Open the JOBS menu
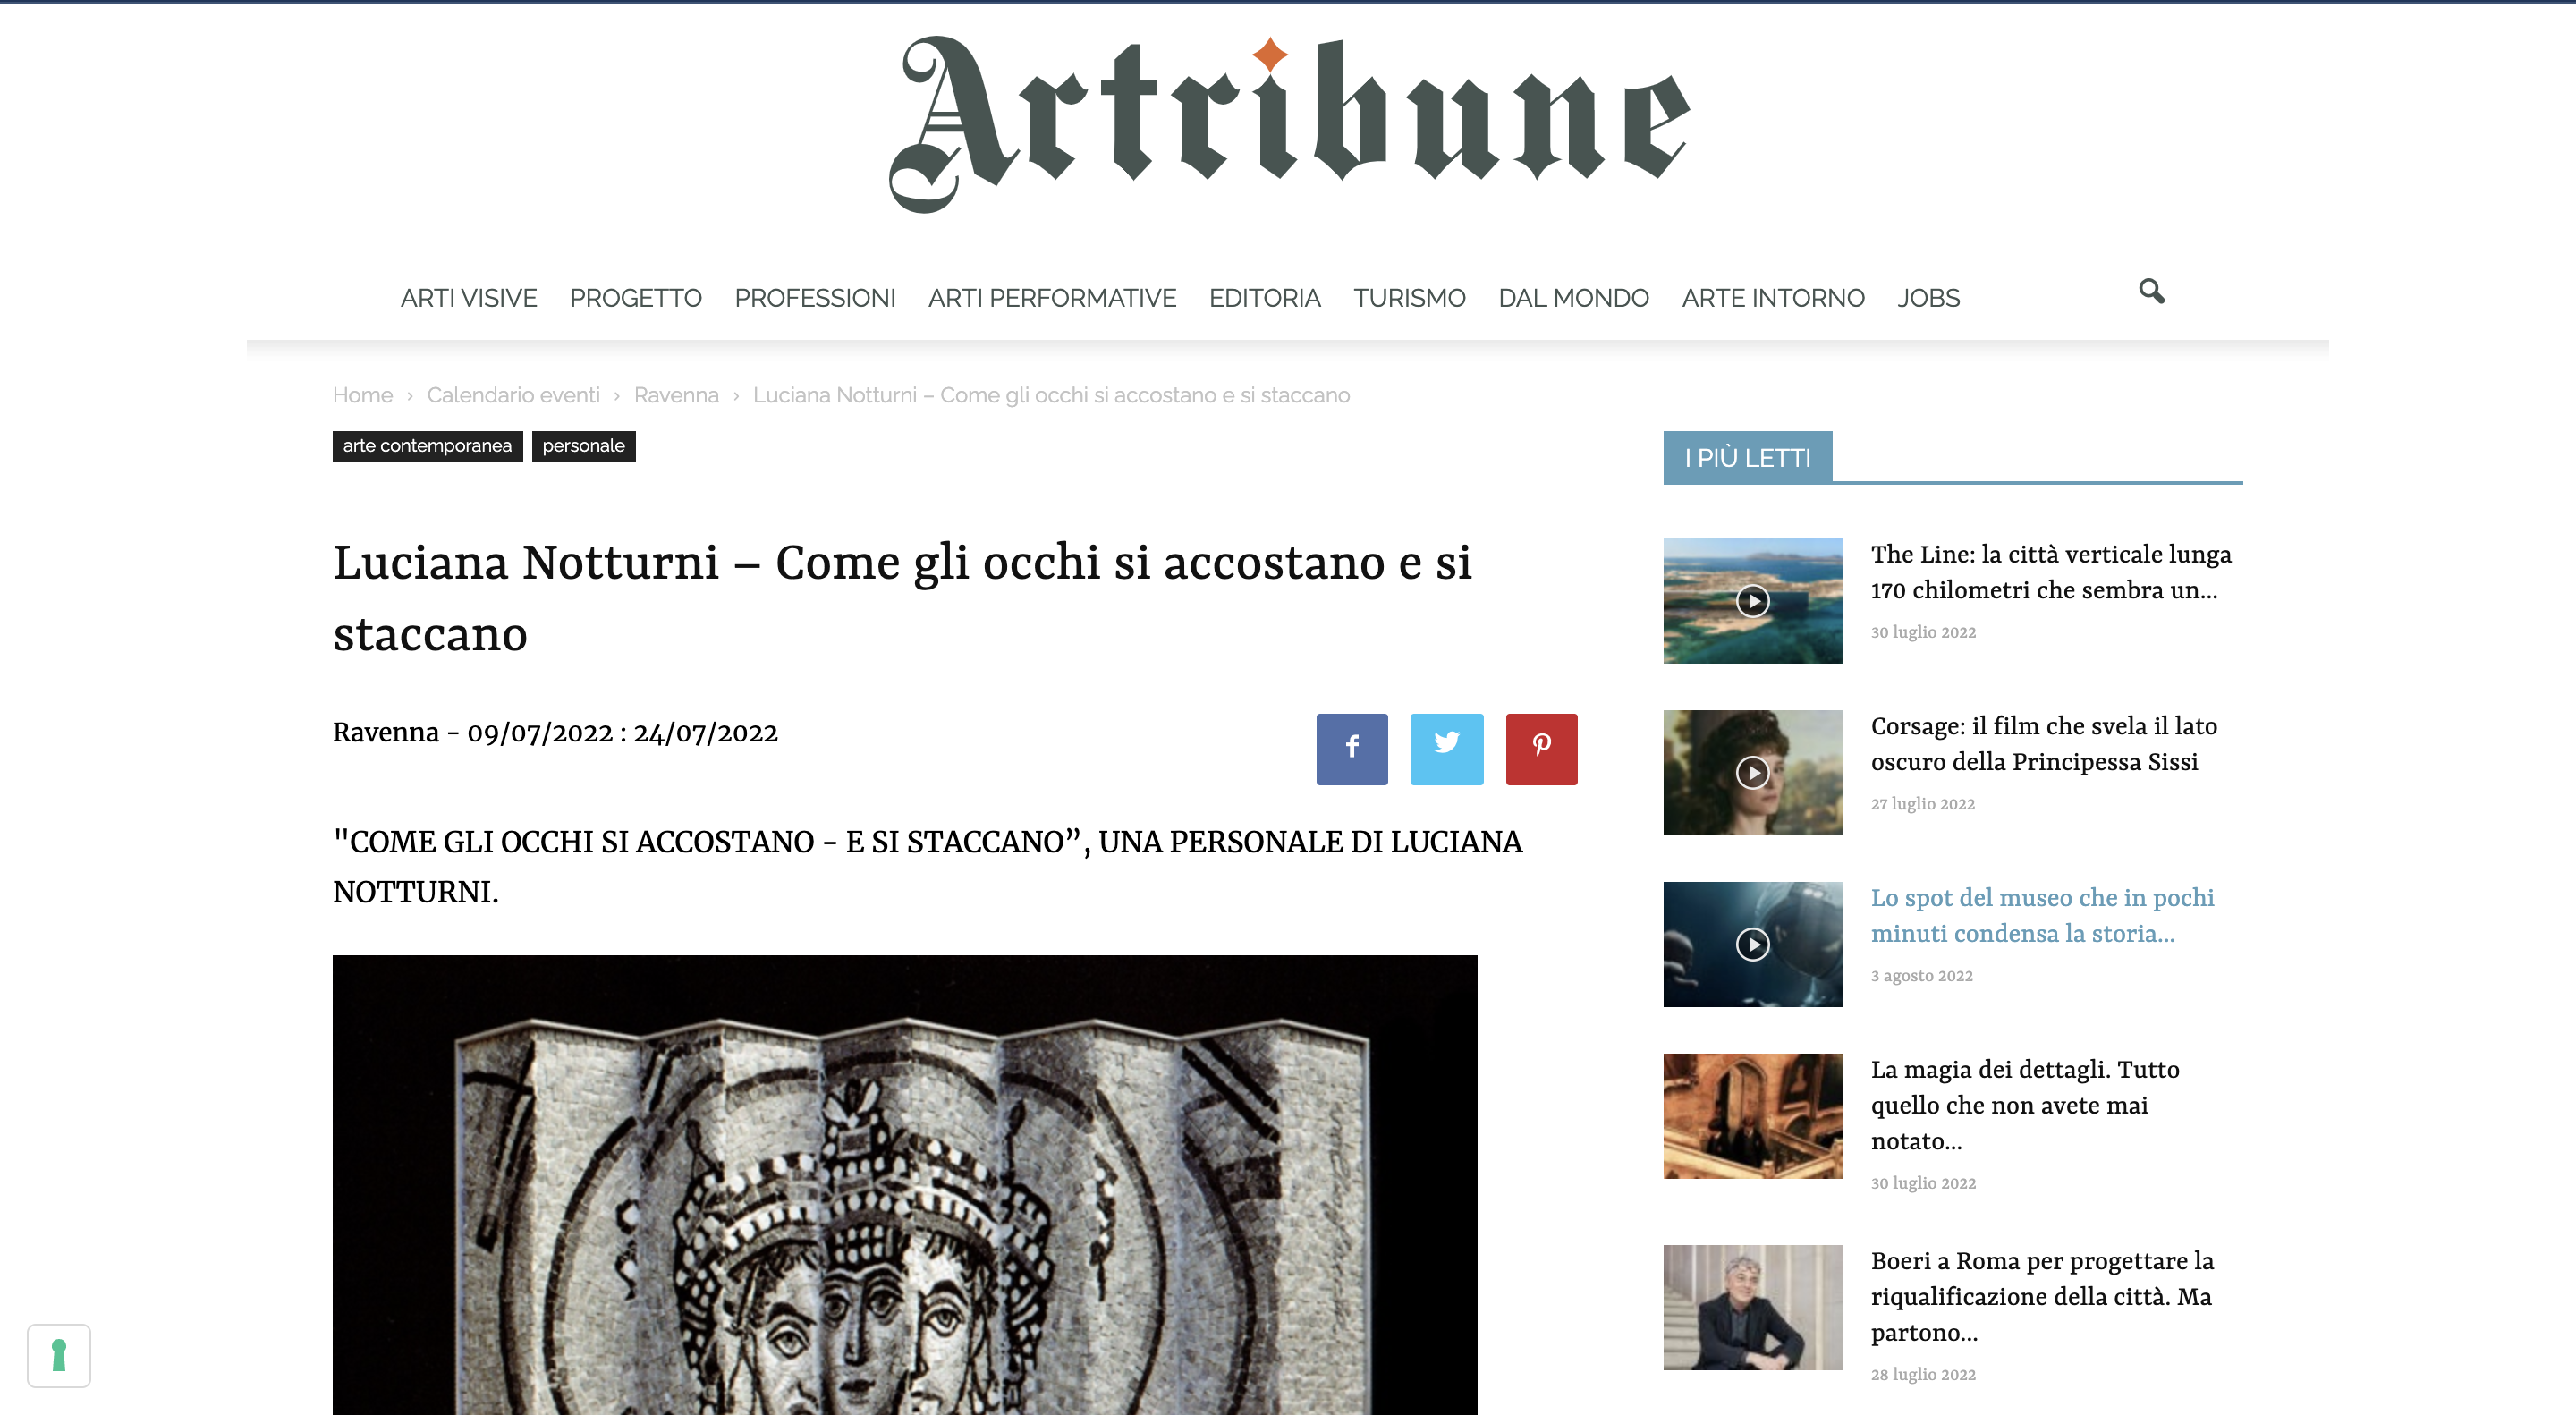 tap(1928, 298)
